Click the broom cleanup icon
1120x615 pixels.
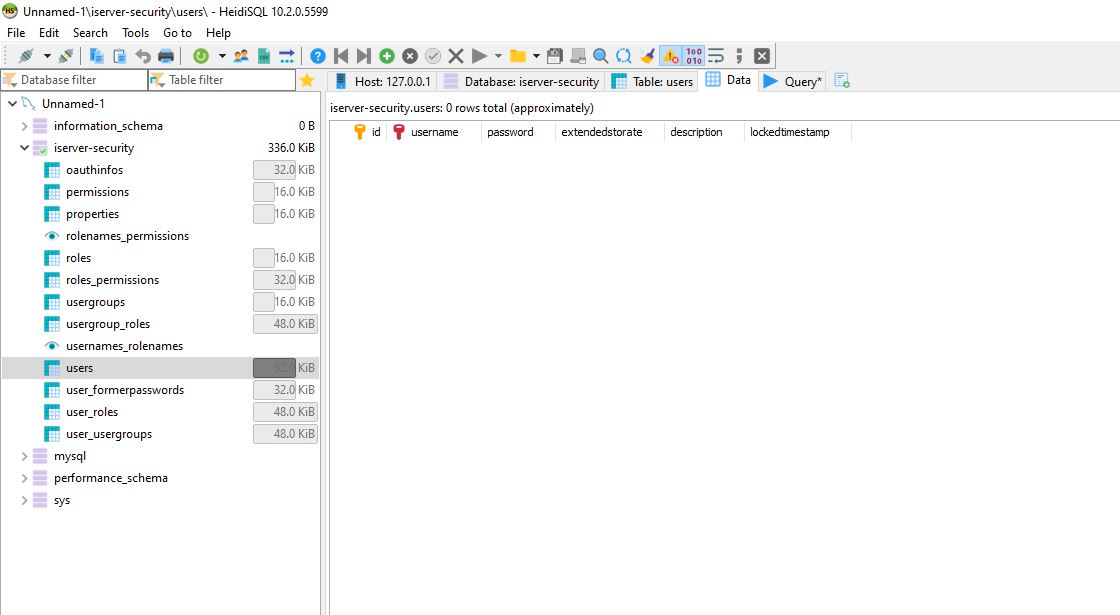tap(647, 56)
